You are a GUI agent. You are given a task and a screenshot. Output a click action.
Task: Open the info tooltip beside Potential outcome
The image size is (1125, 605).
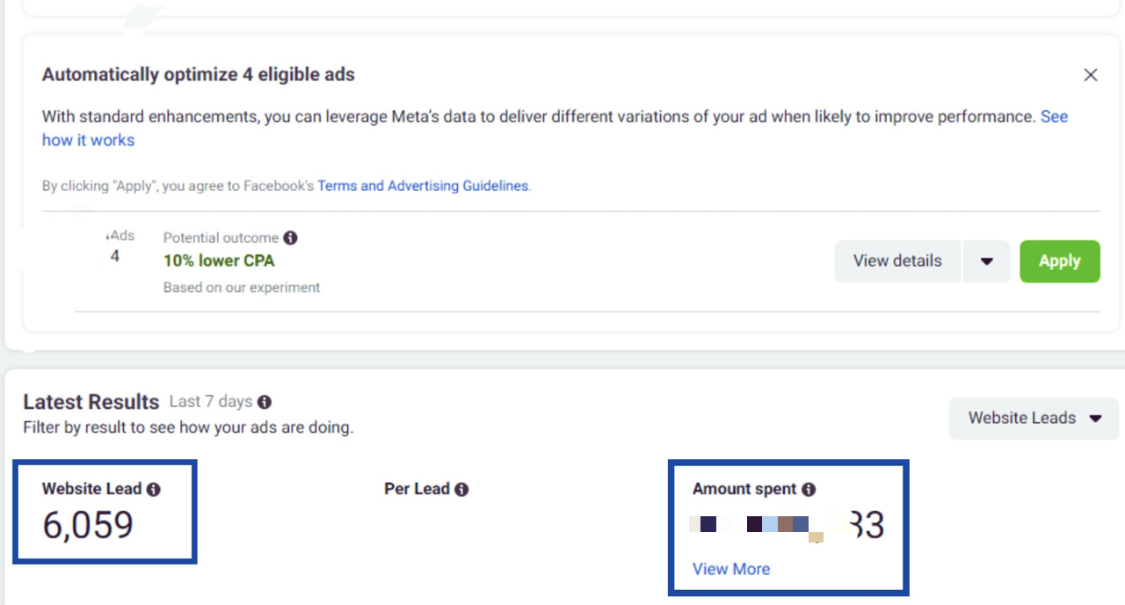point(290,238)
